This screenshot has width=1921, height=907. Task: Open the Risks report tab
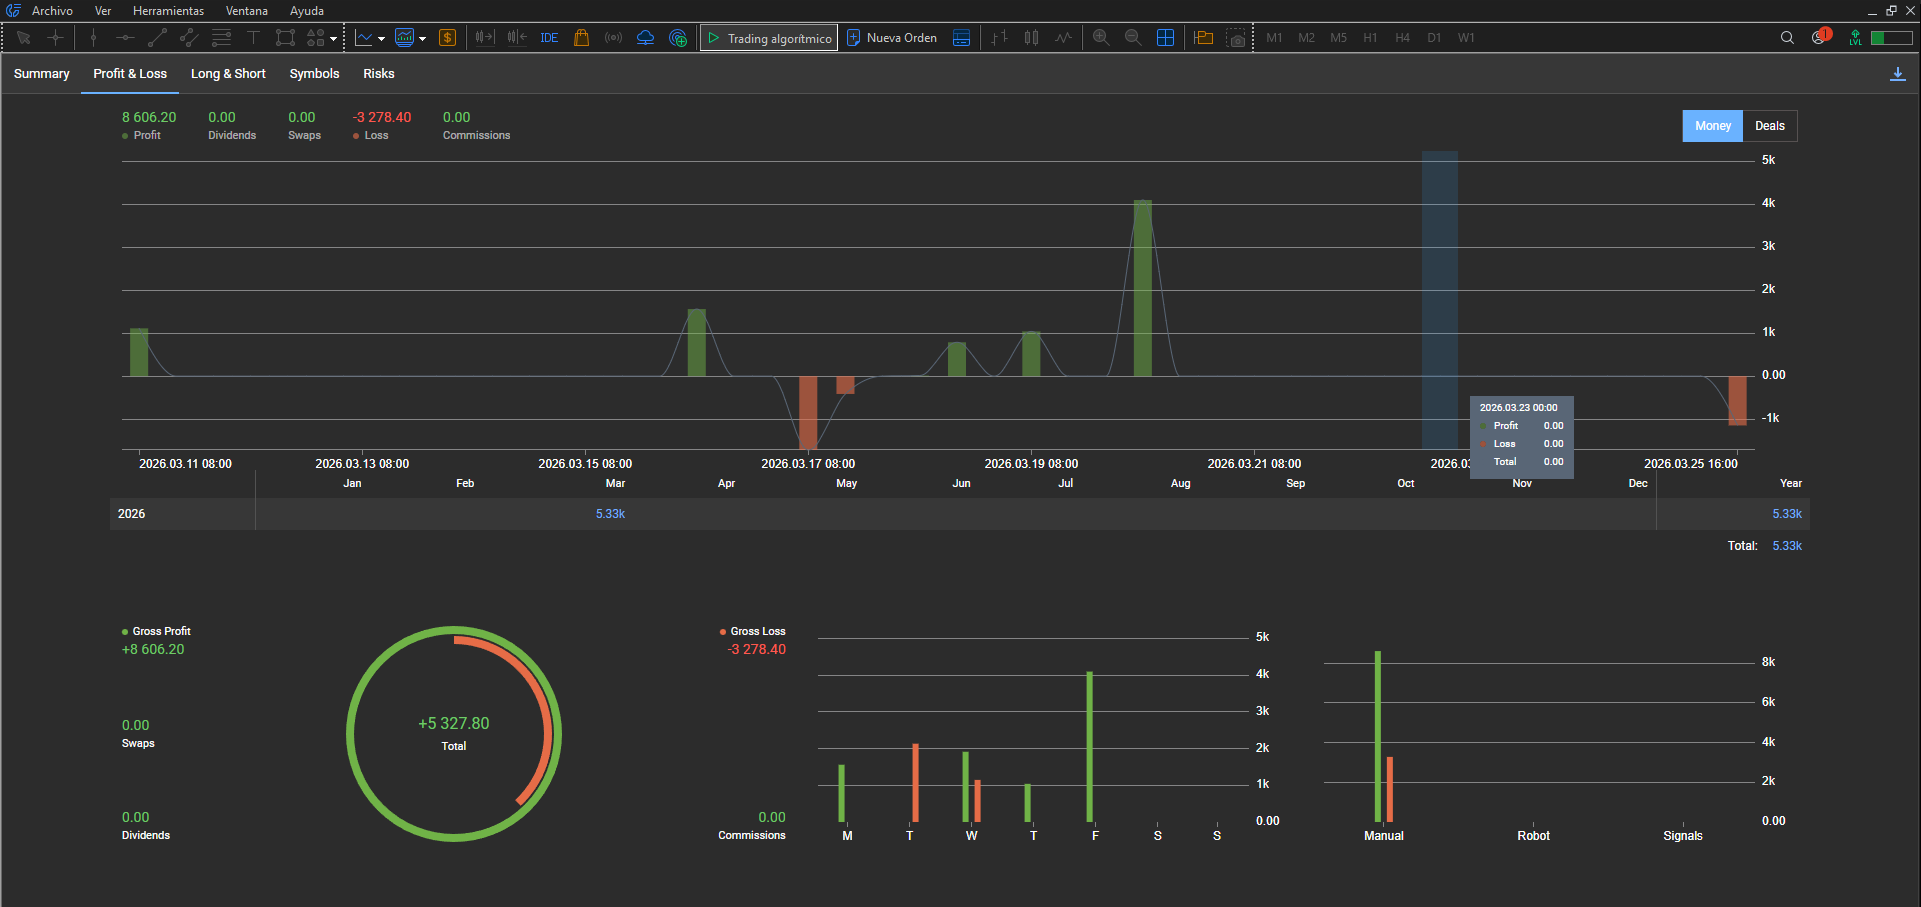click(x=378, y=74)
